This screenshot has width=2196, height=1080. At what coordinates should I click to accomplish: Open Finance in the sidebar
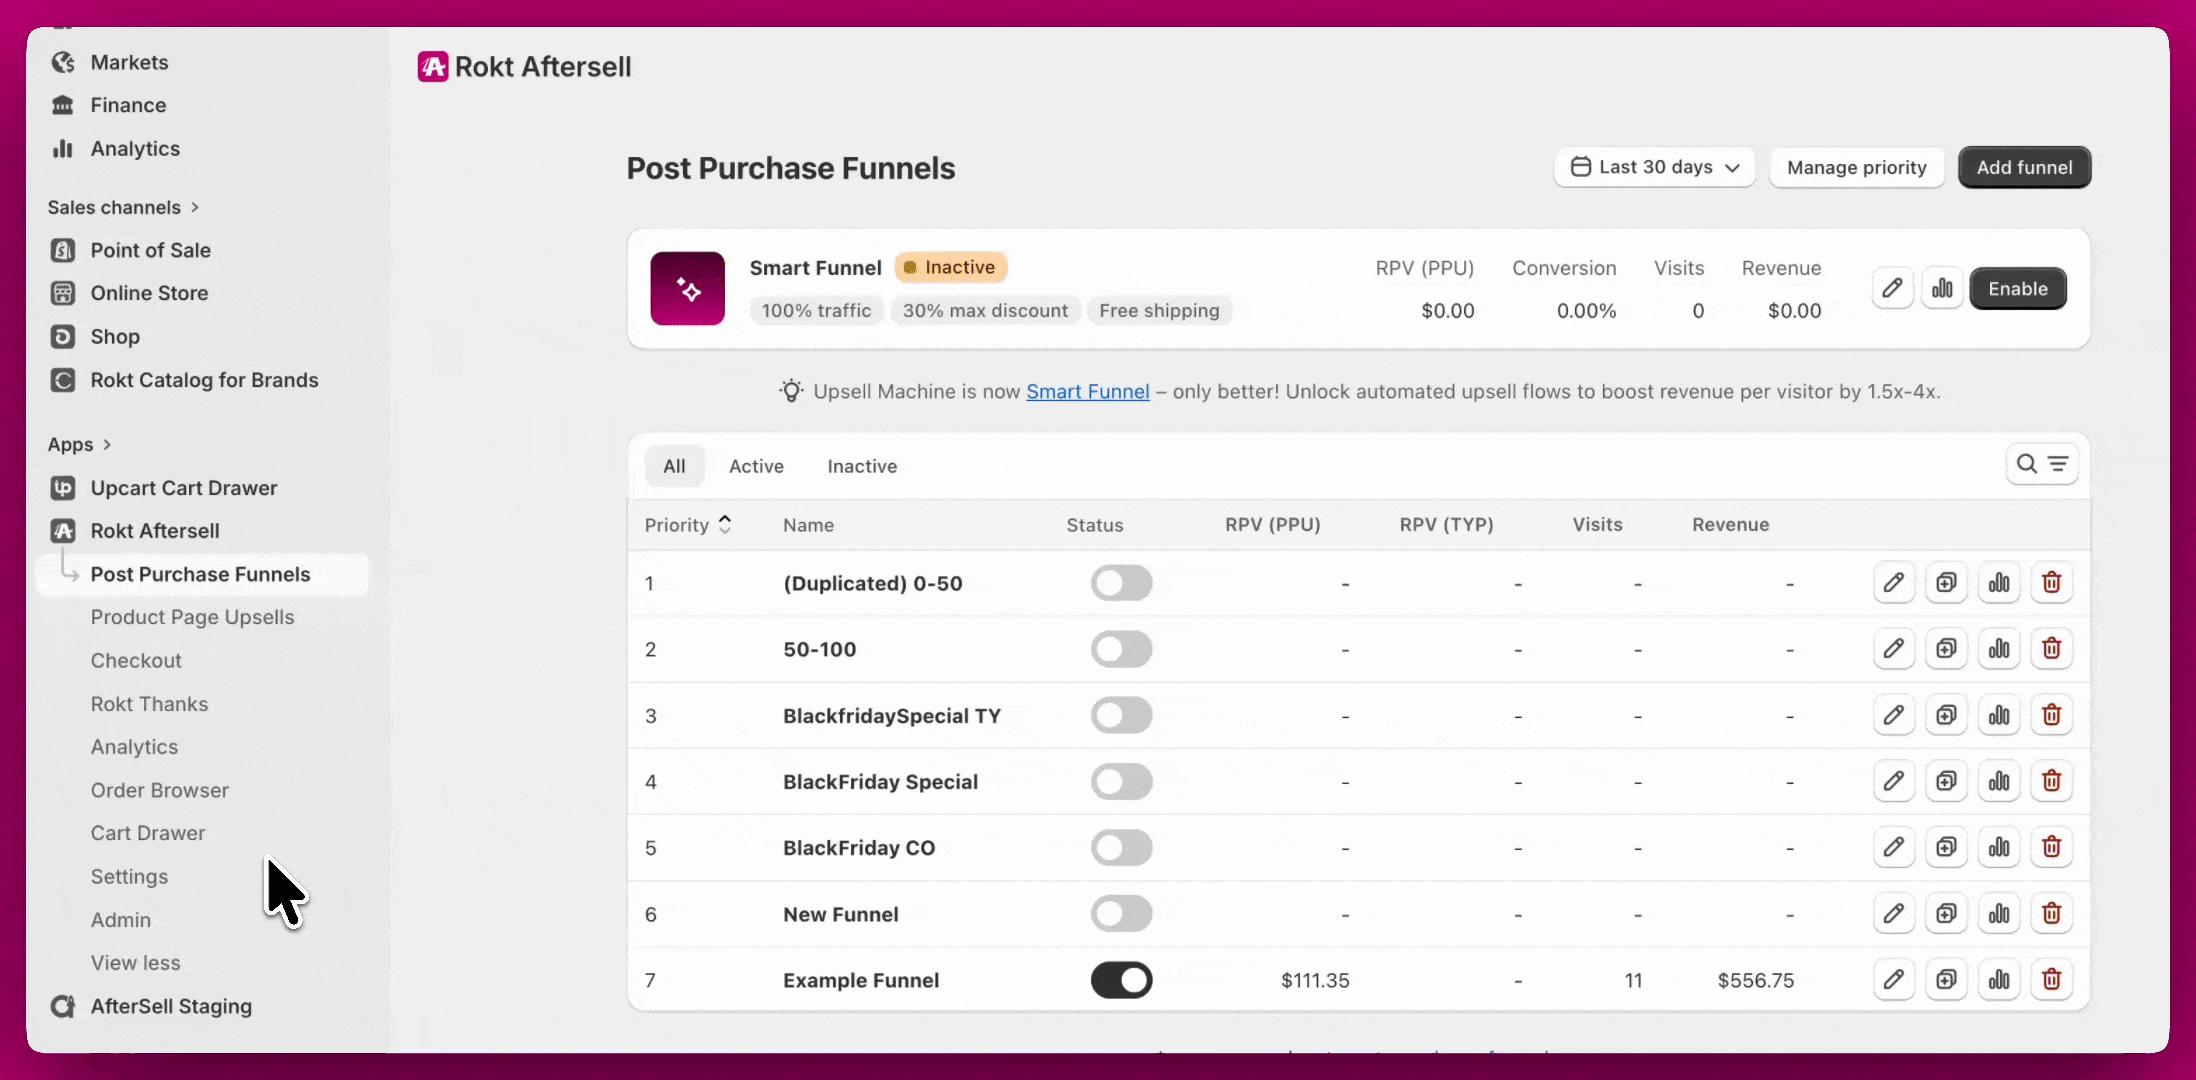pos(128,105)
